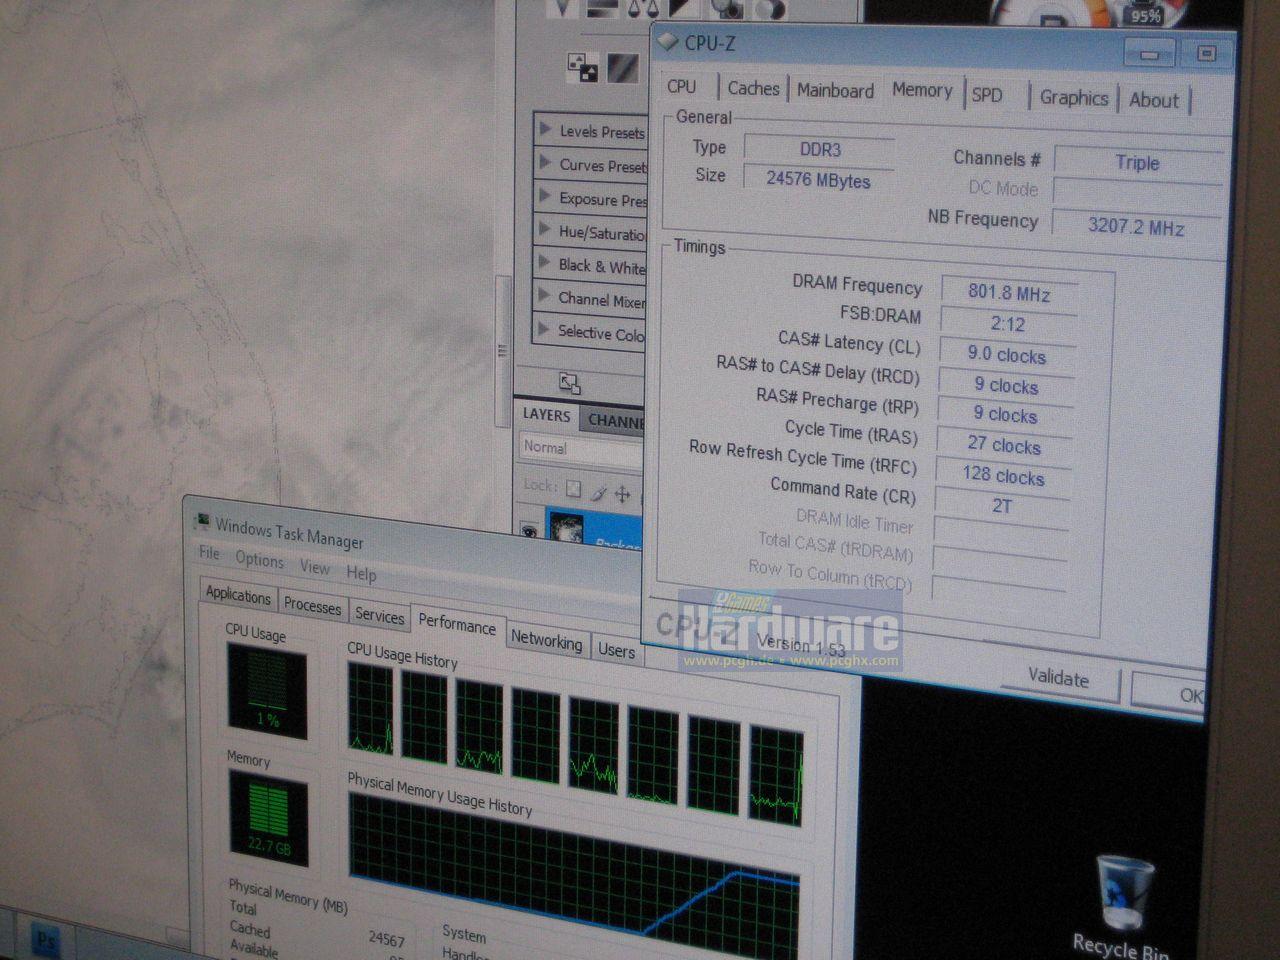
Task: Open the SPD tab in CPU-Z
Action: (988, 95)
